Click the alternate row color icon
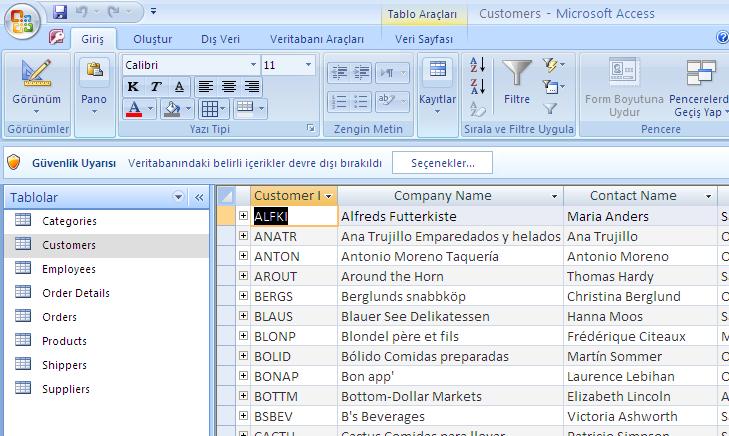The image size is (729, 436). 245,107
